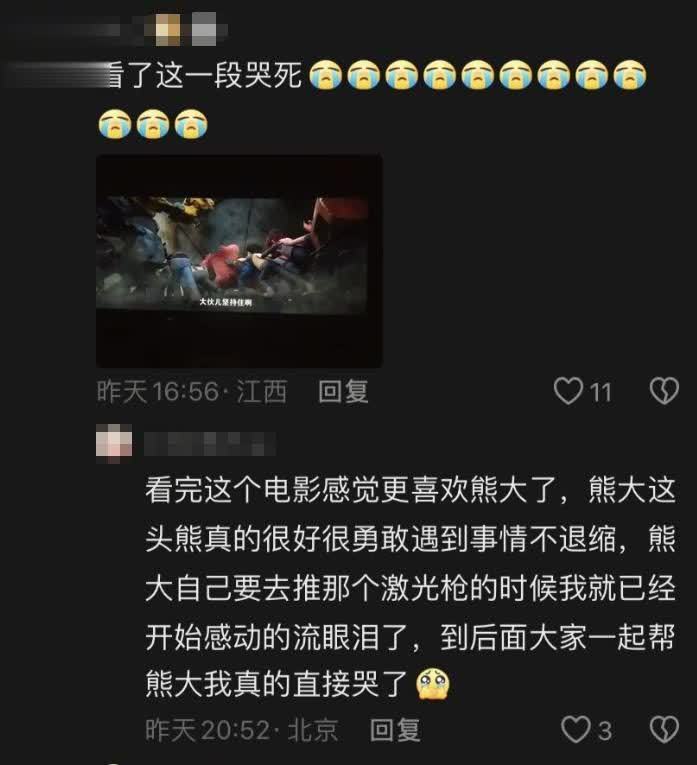697x765 pixels.
Task: Tap the first crying emoji after 哭死
Action: tap(326, 75)
